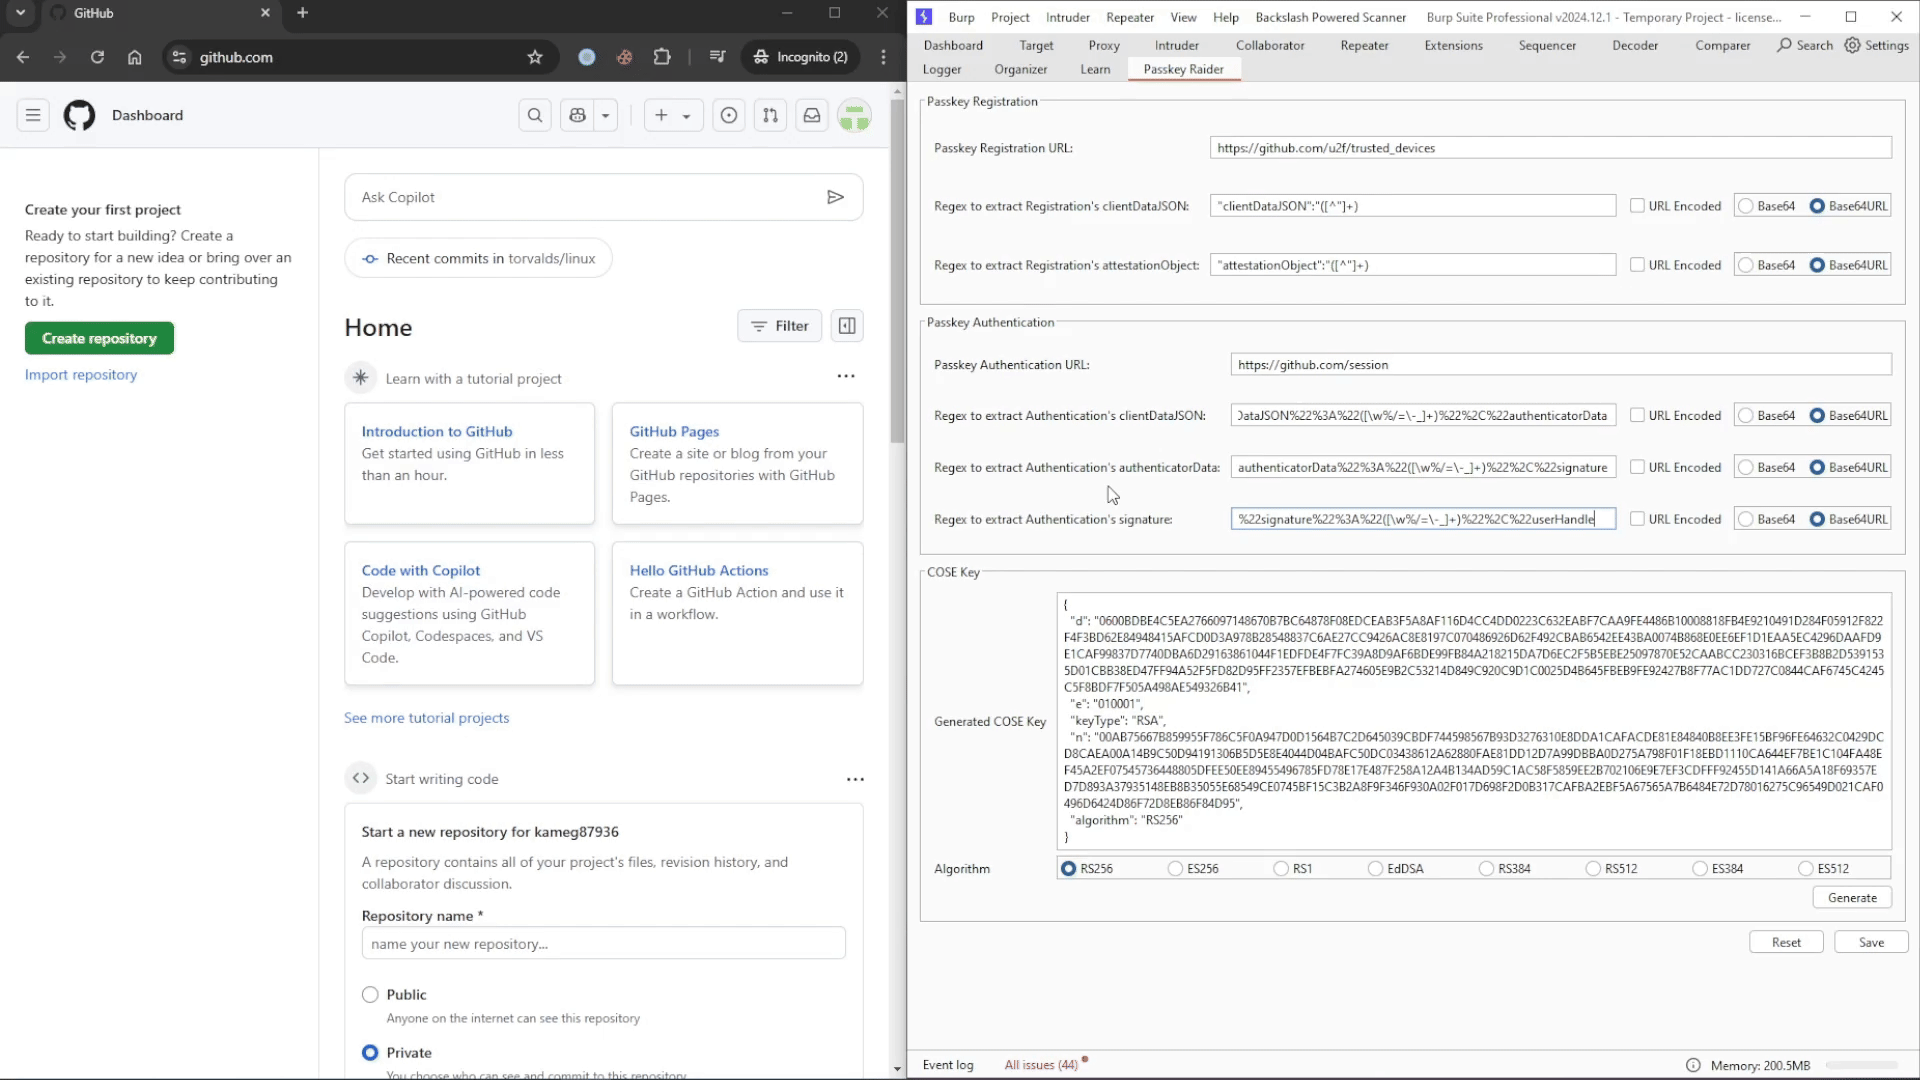Click the Save button in Passkey Raider
This screenshot has height=1080, width=1920.
(1871, 943)
